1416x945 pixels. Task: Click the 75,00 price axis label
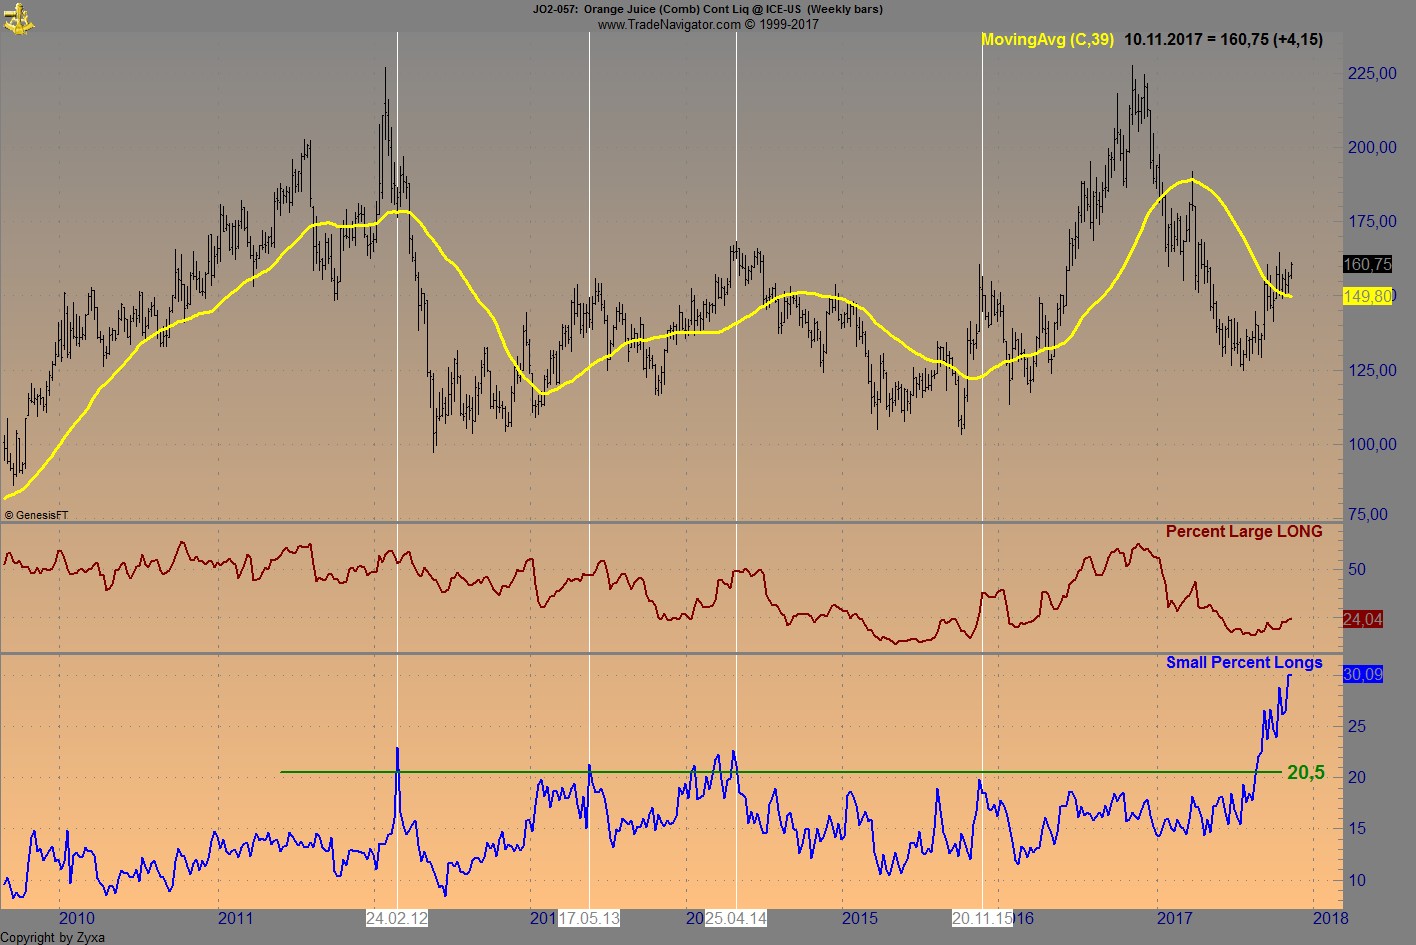point(1368,514)
